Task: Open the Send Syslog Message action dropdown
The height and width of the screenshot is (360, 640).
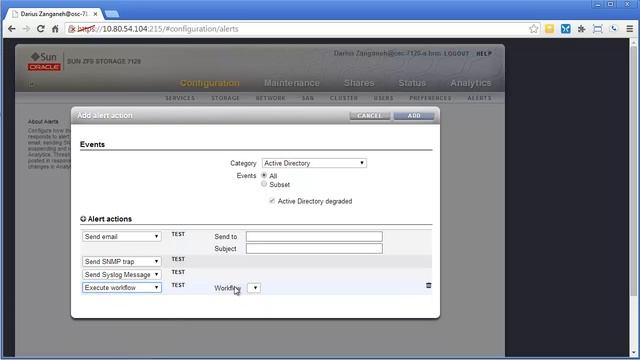Action: coord(121,274)
